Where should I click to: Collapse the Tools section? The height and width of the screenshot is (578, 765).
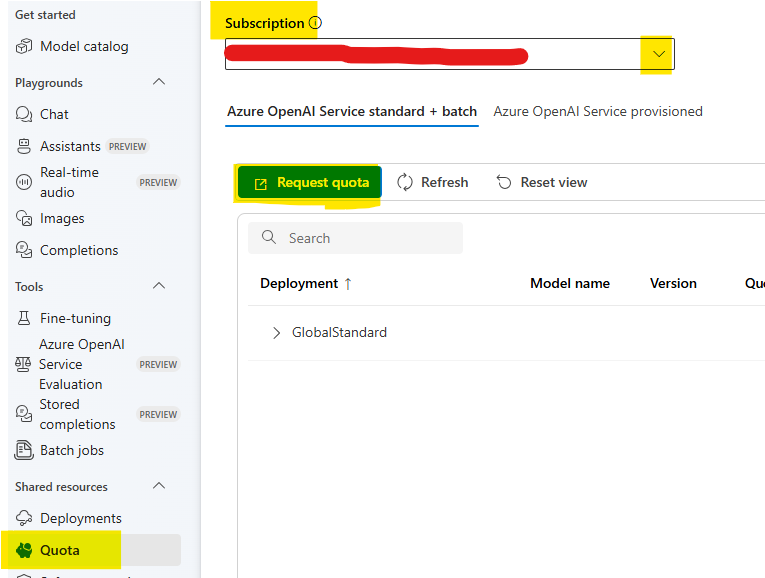tap(159, 286)
